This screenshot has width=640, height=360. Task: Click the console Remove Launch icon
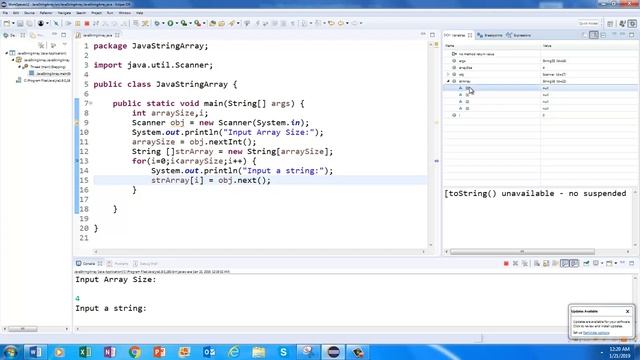pyautogui.click(x=515, y=264)
